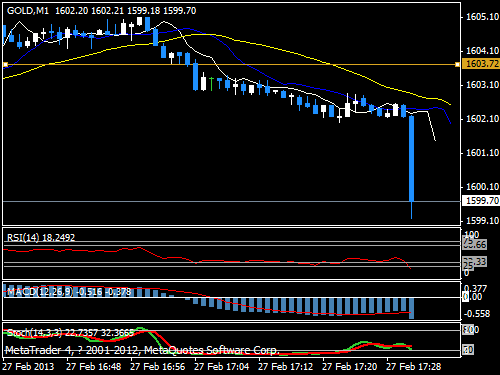Click the 1599.10 price scale value
500x375 pixels.
click(x=482, y=221)
